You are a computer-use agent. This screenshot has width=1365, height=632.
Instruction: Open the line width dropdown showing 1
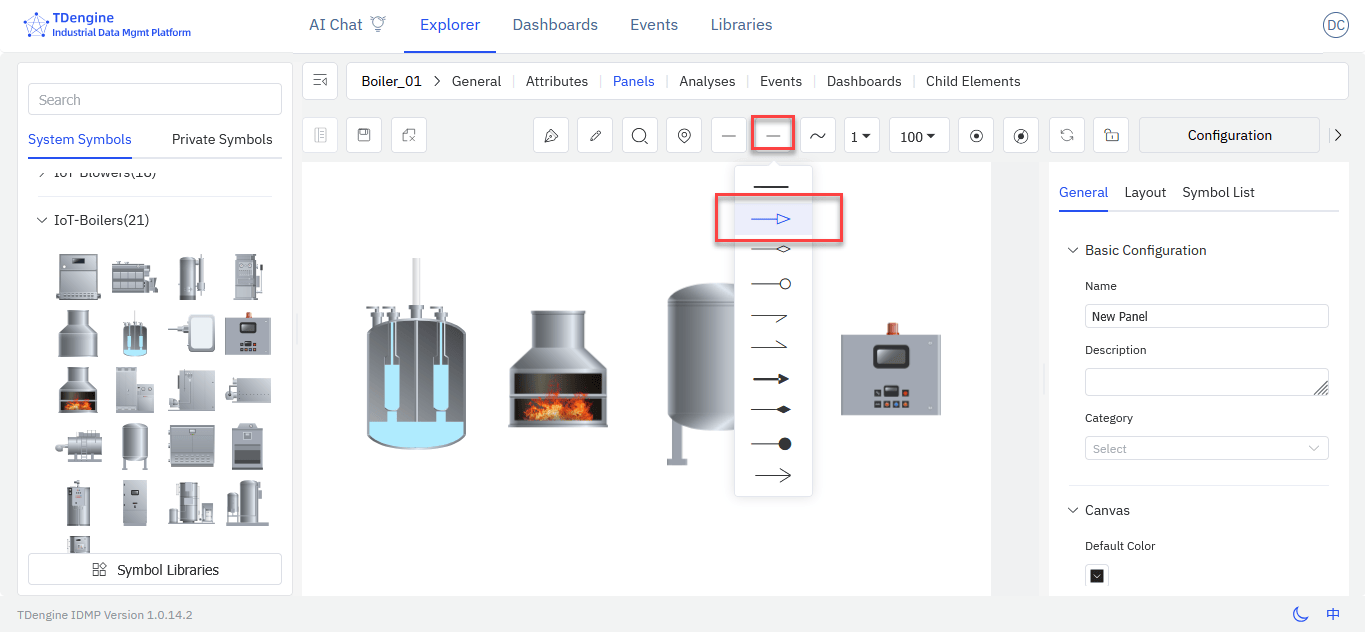[x=861, y=136]
